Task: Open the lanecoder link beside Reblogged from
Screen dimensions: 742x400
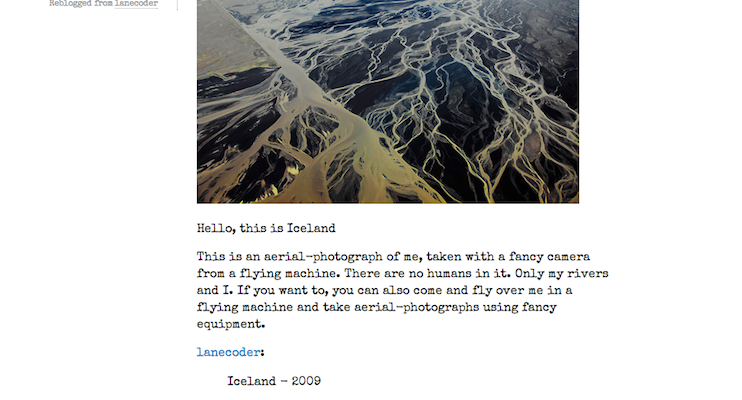Action: (136, 3)
